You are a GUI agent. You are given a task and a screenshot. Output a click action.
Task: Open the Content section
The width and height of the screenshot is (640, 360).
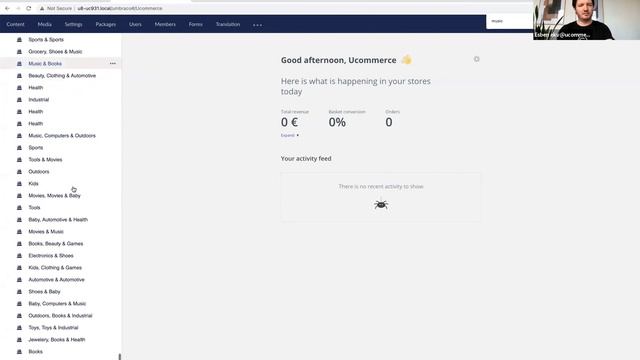pyautogui.click(x=16, y=24)
